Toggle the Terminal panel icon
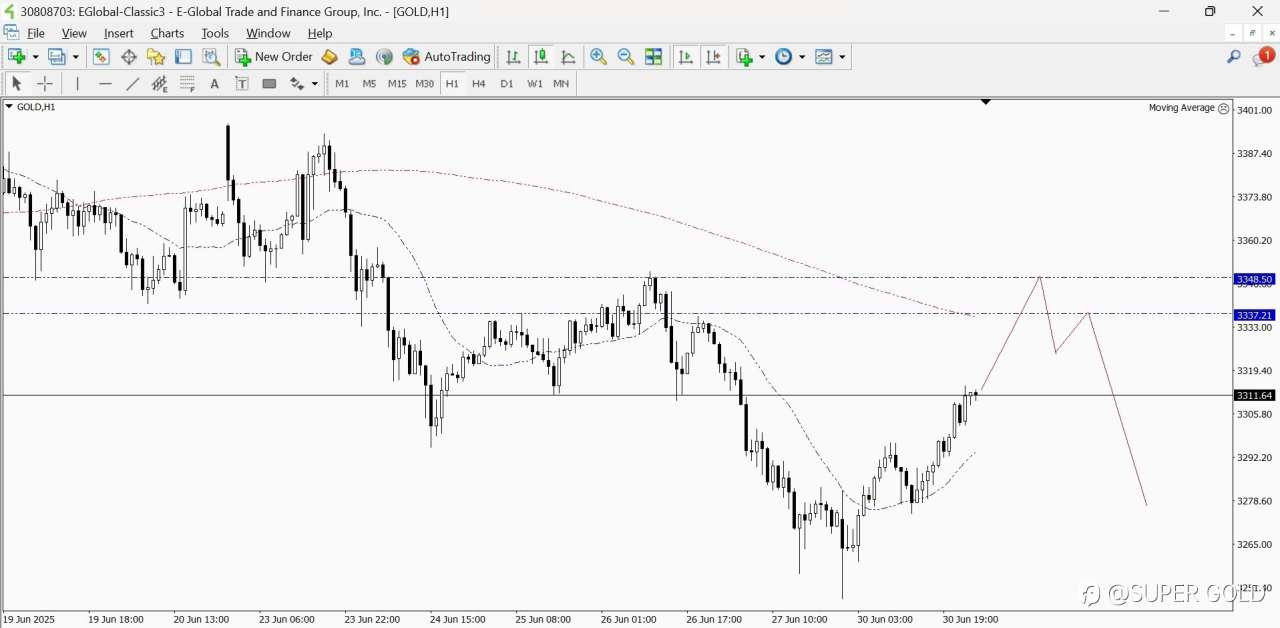 183,57
